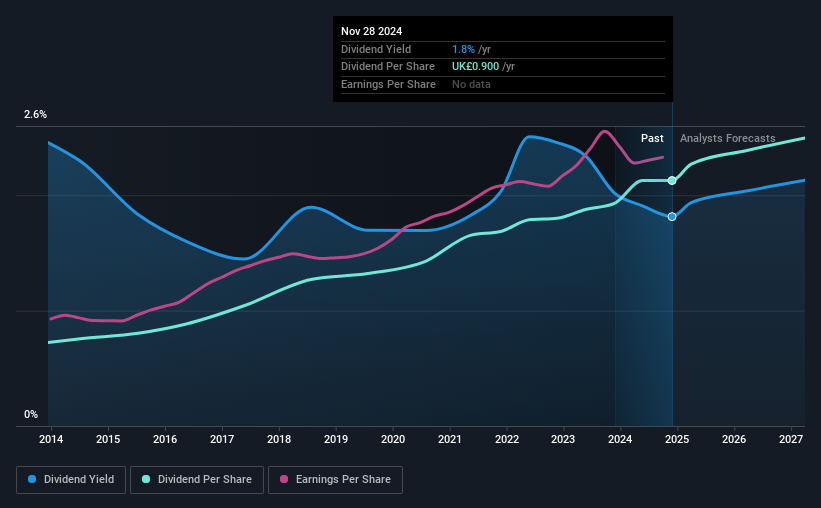Click the pink Earnings Per Share legend dot

tap(284, 479)
